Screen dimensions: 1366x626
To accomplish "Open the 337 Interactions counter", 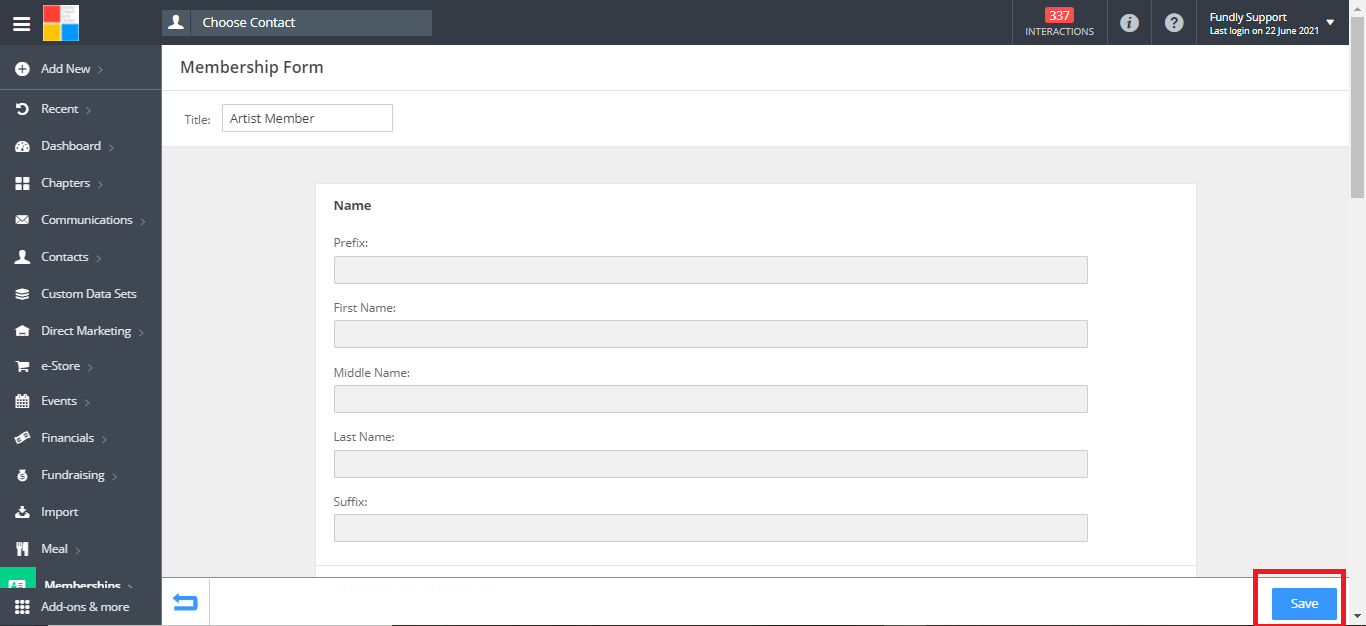I will click(1059, 22).
